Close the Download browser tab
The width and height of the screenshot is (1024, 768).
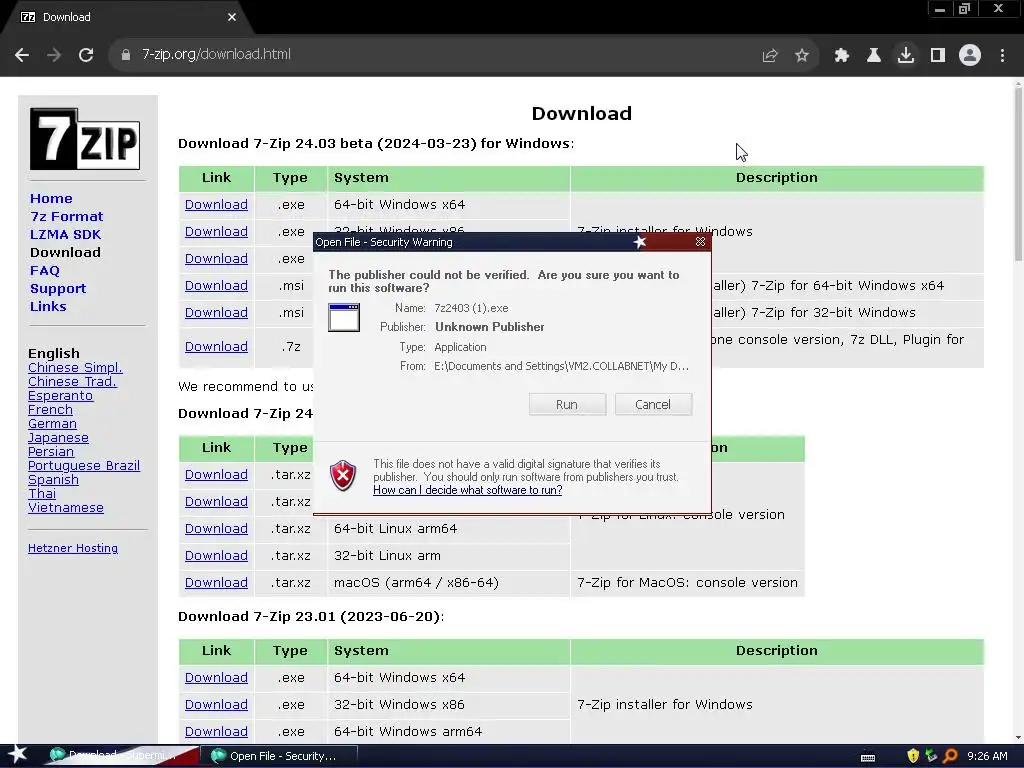pyautogui.click(x=232, y=17)
